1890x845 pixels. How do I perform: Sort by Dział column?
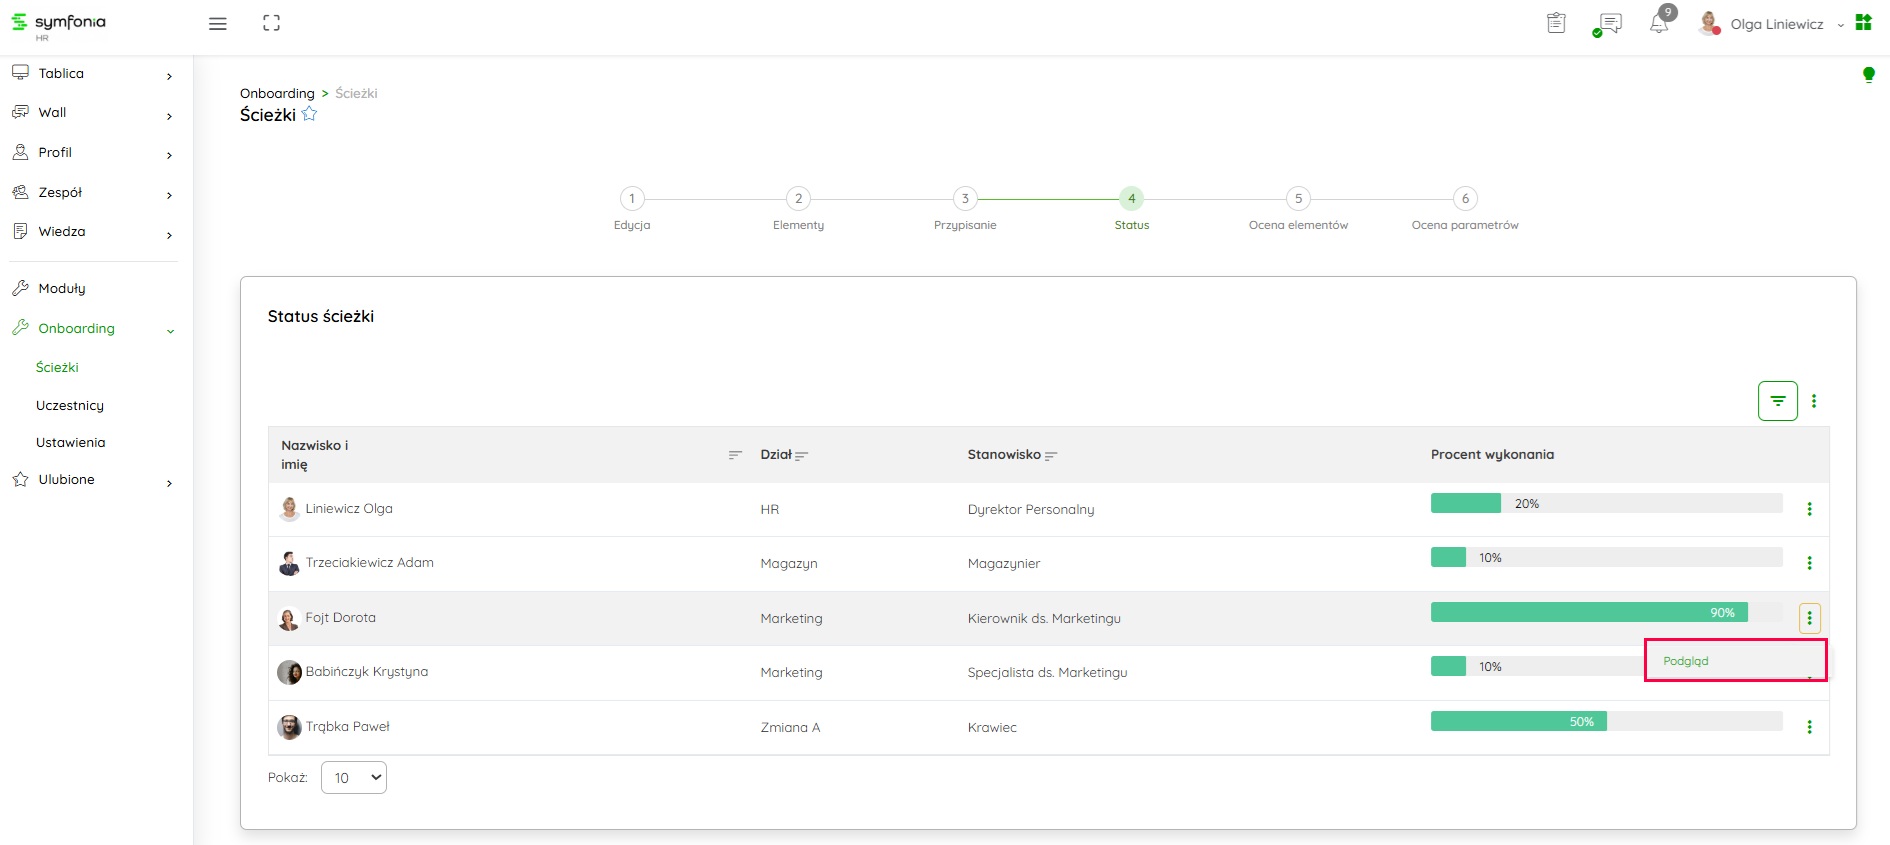[801, 456]
